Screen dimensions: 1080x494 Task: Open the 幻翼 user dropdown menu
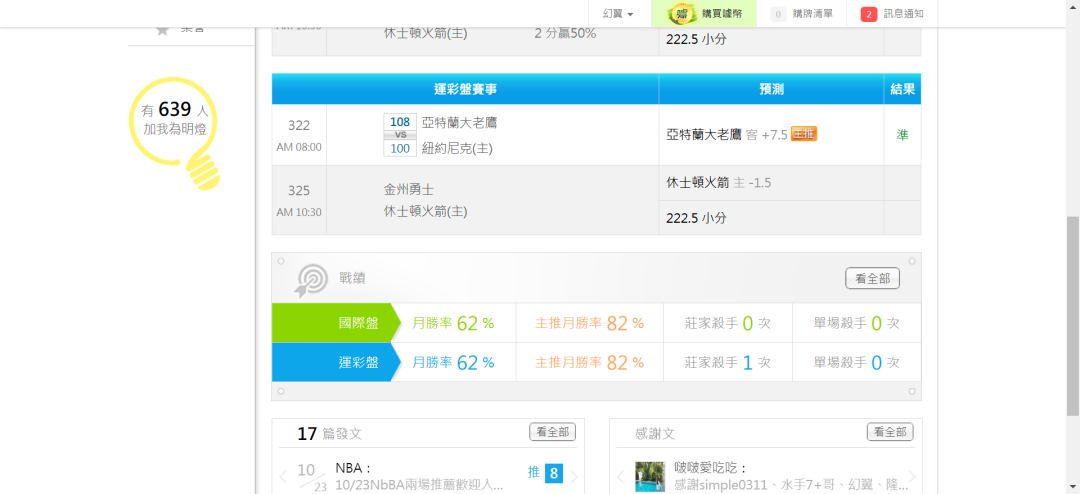(618, 14)
